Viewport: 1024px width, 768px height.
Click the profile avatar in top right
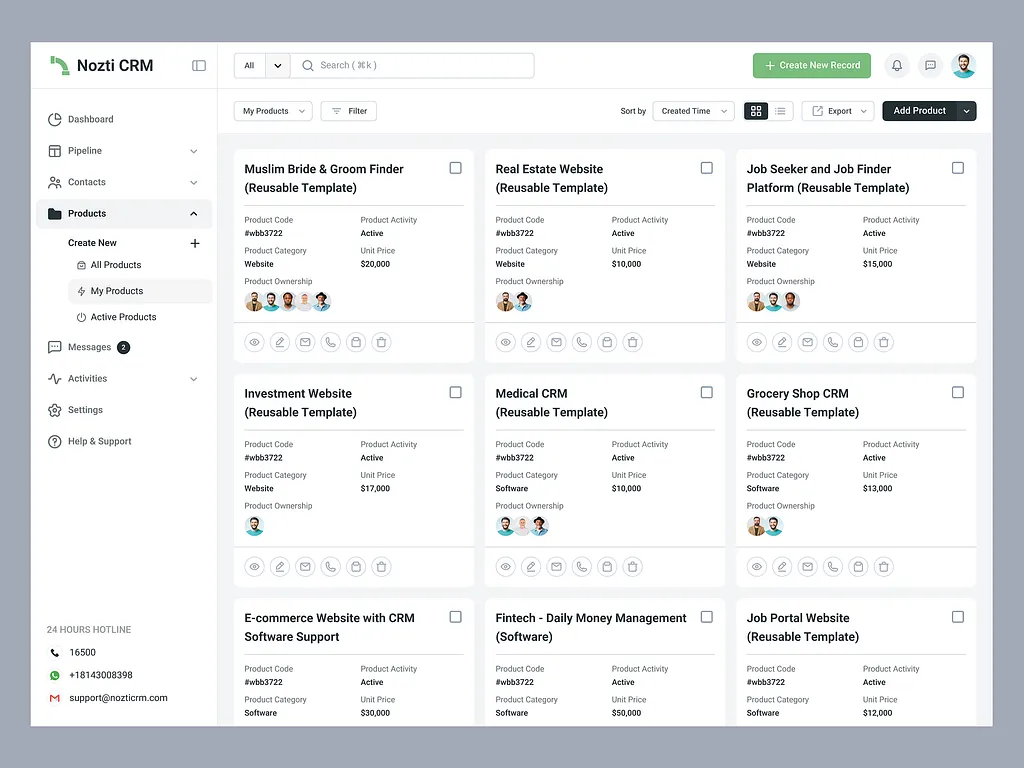(963, 65)
